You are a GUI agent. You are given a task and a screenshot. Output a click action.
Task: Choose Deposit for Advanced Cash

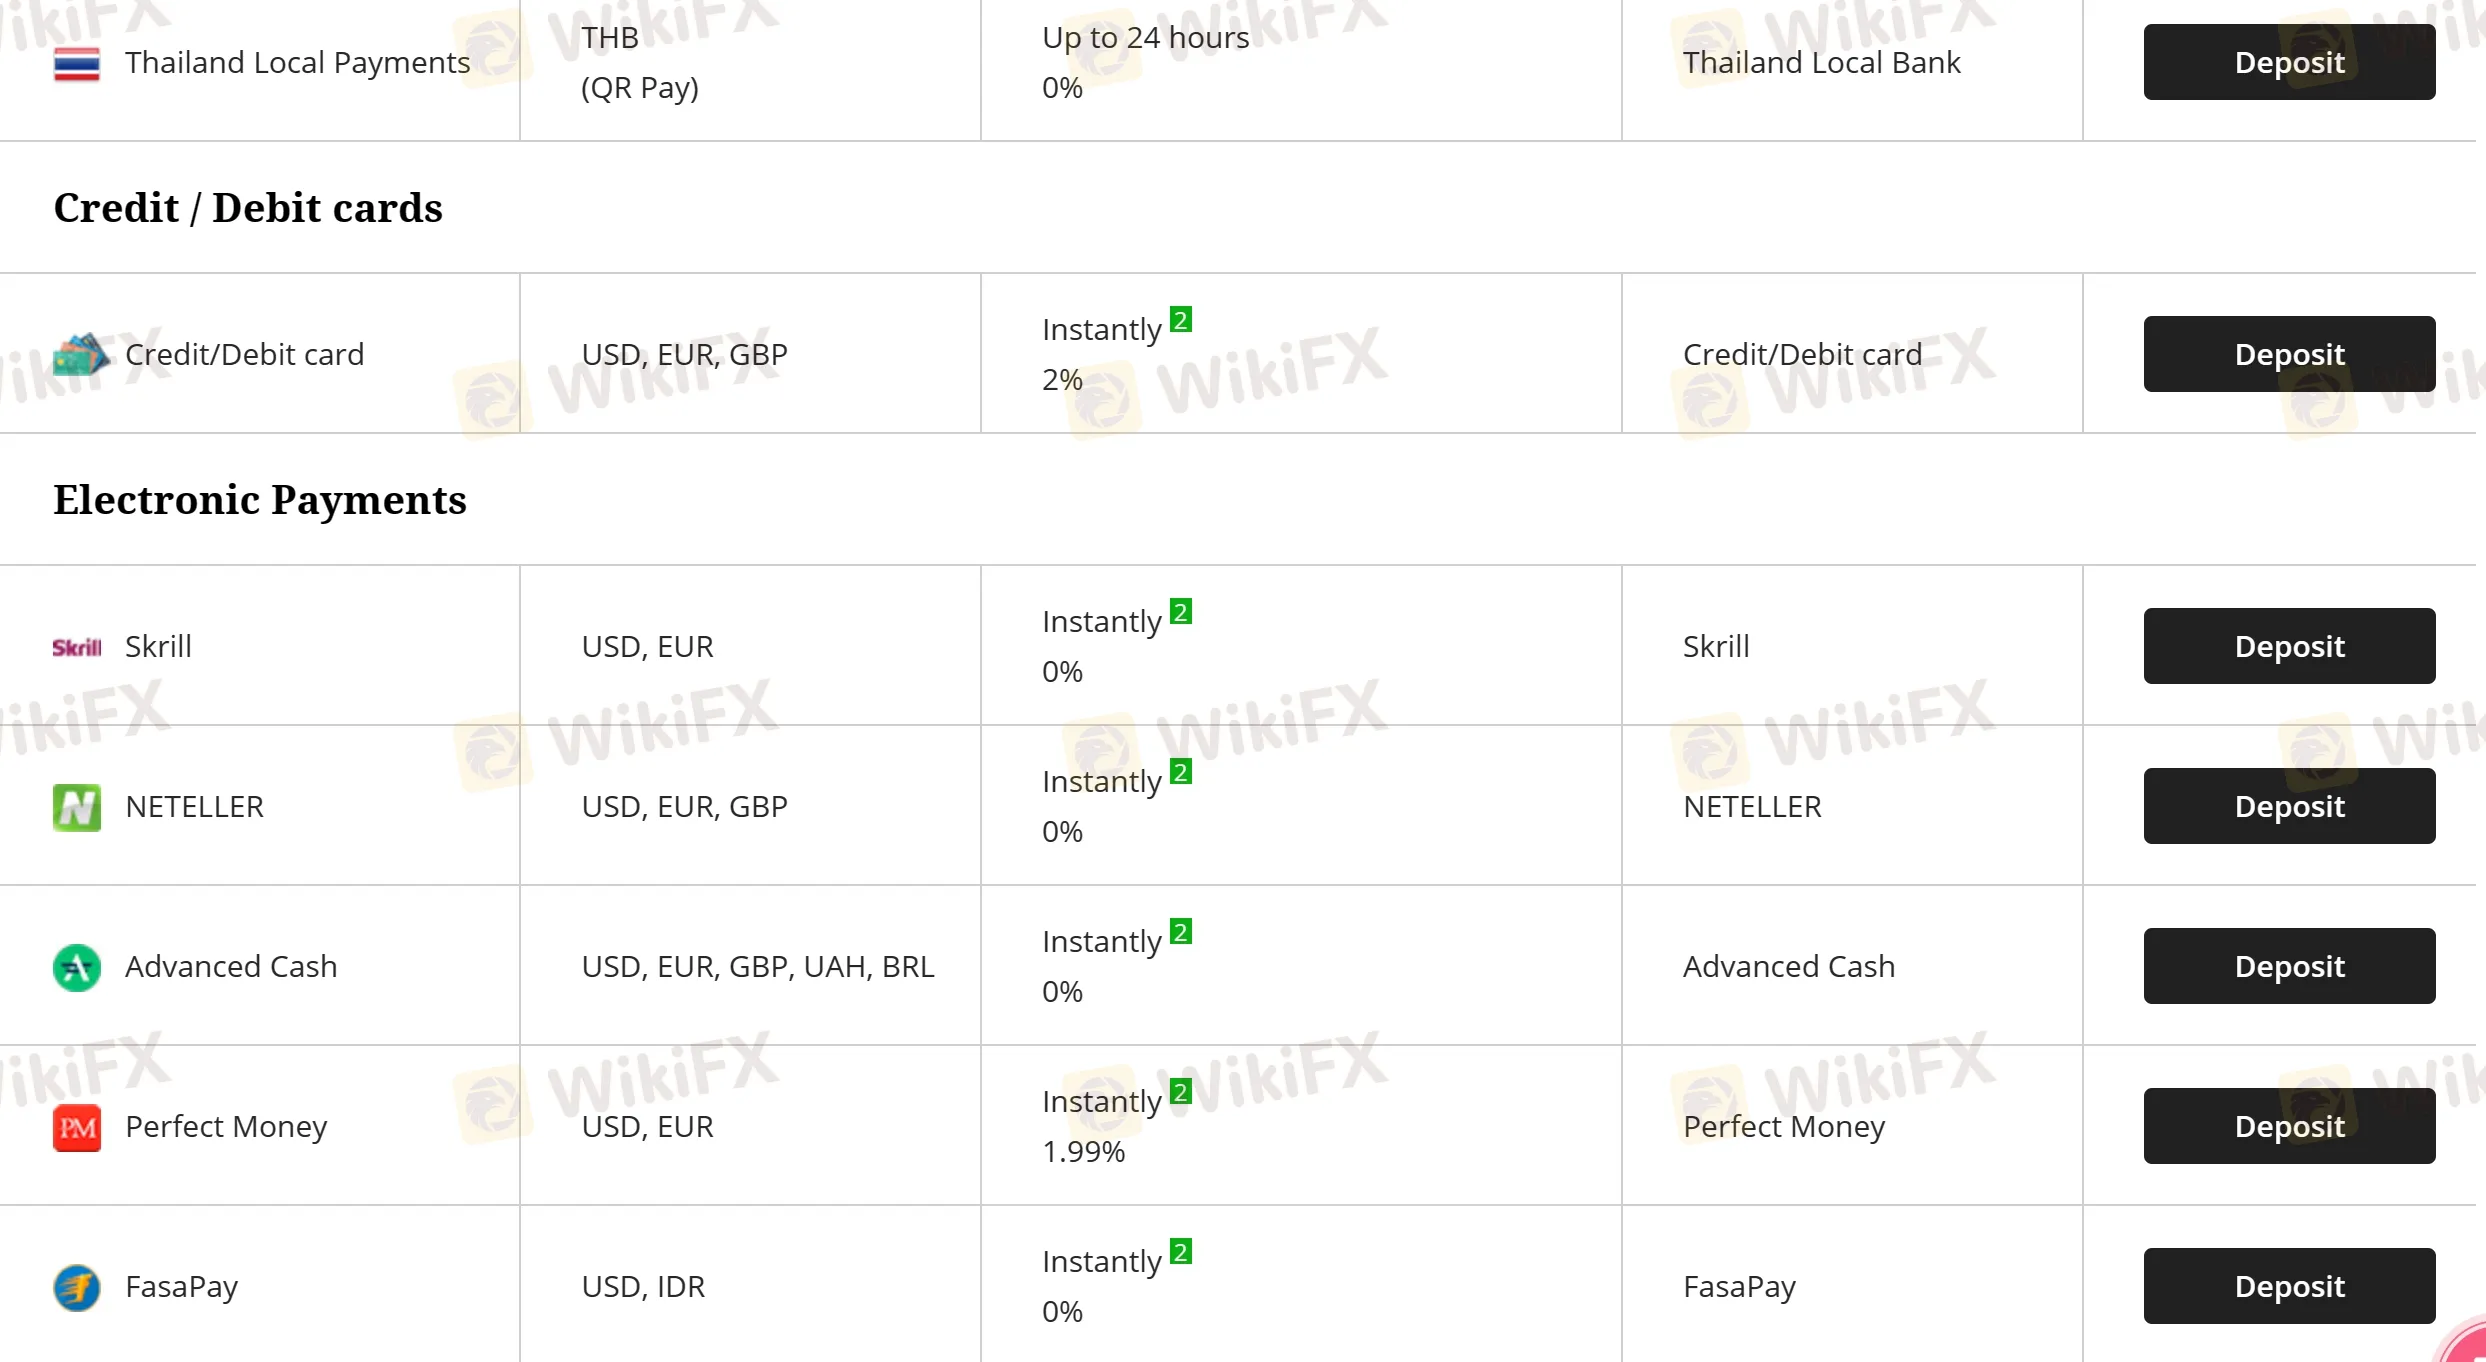(2289, 966)
